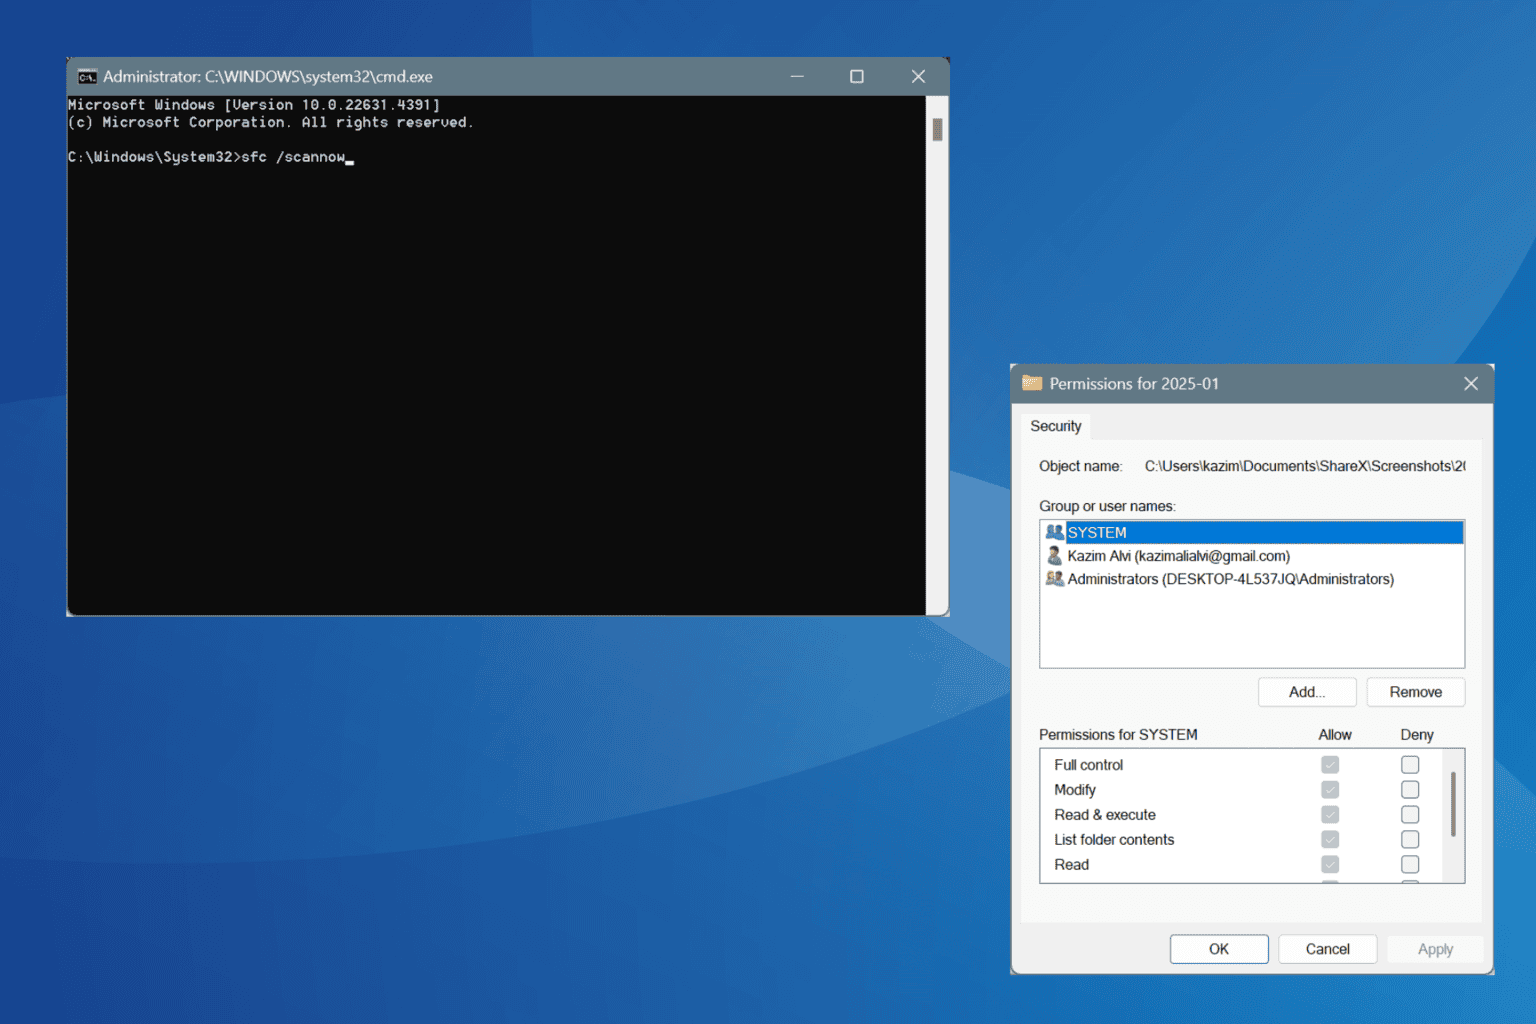Toggle Allow checkbox for Read & execute

(1330, 814)
